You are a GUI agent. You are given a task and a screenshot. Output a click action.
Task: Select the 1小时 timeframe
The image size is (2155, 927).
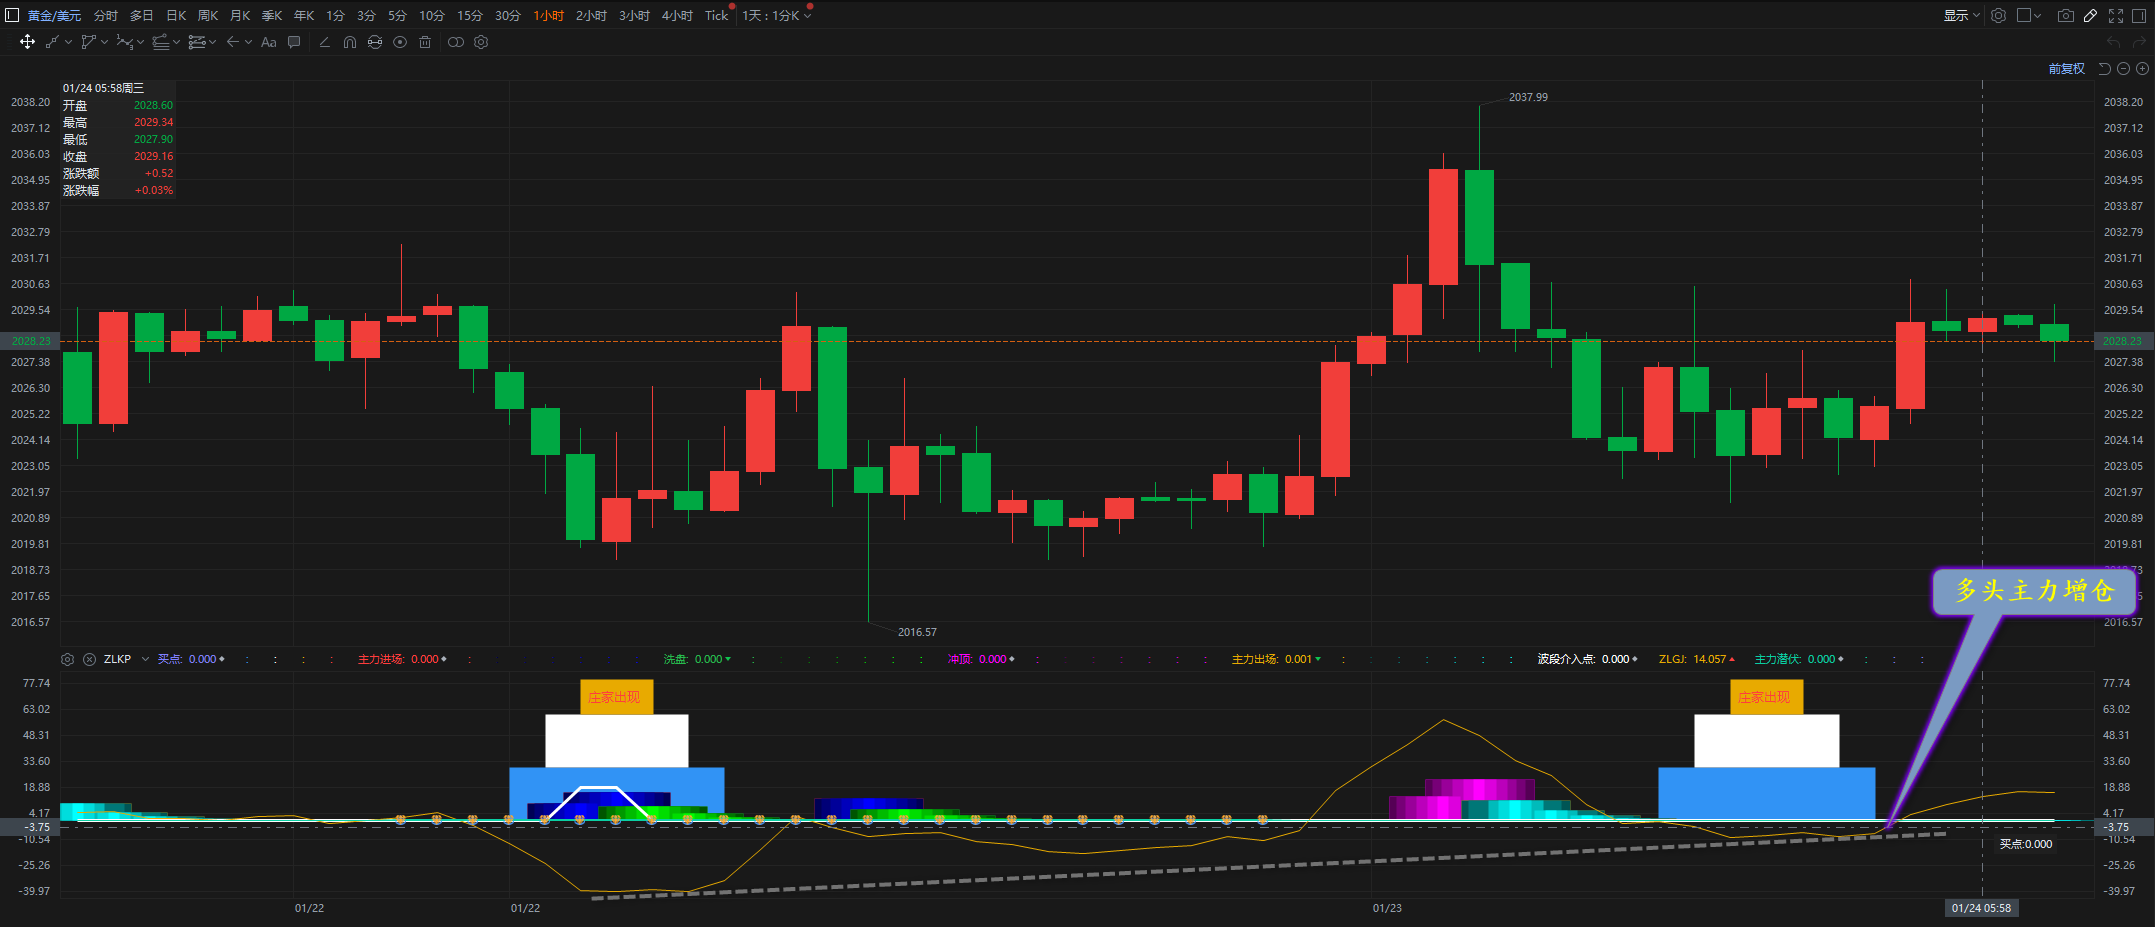pyautogui.click(x=548, y=15)
